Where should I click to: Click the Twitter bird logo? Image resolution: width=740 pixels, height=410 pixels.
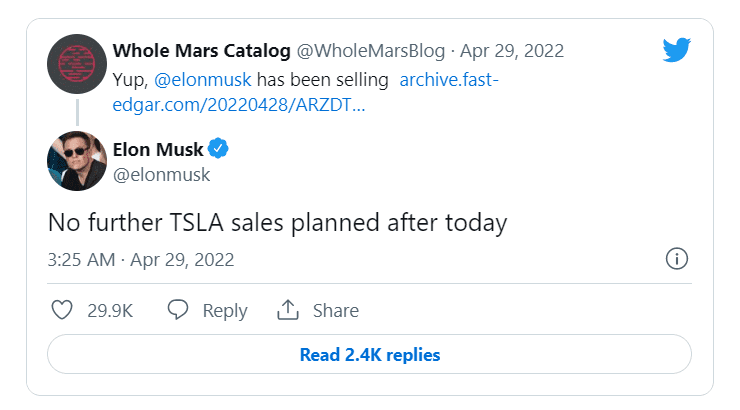pos(678,51)
